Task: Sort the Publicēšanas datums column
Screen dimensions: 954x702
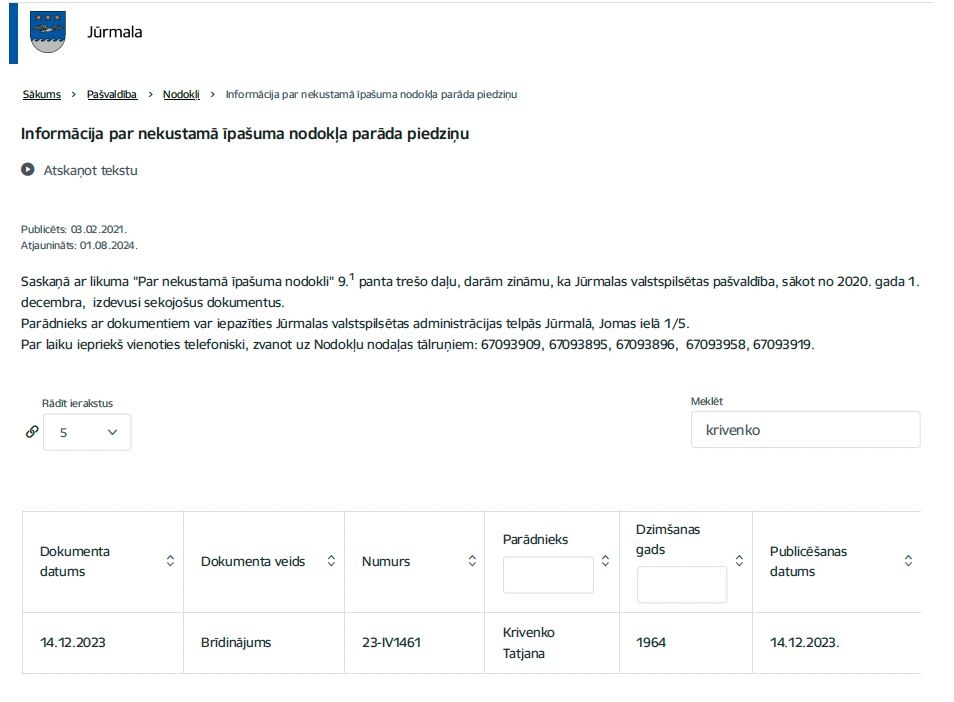Action: [906, 561]
